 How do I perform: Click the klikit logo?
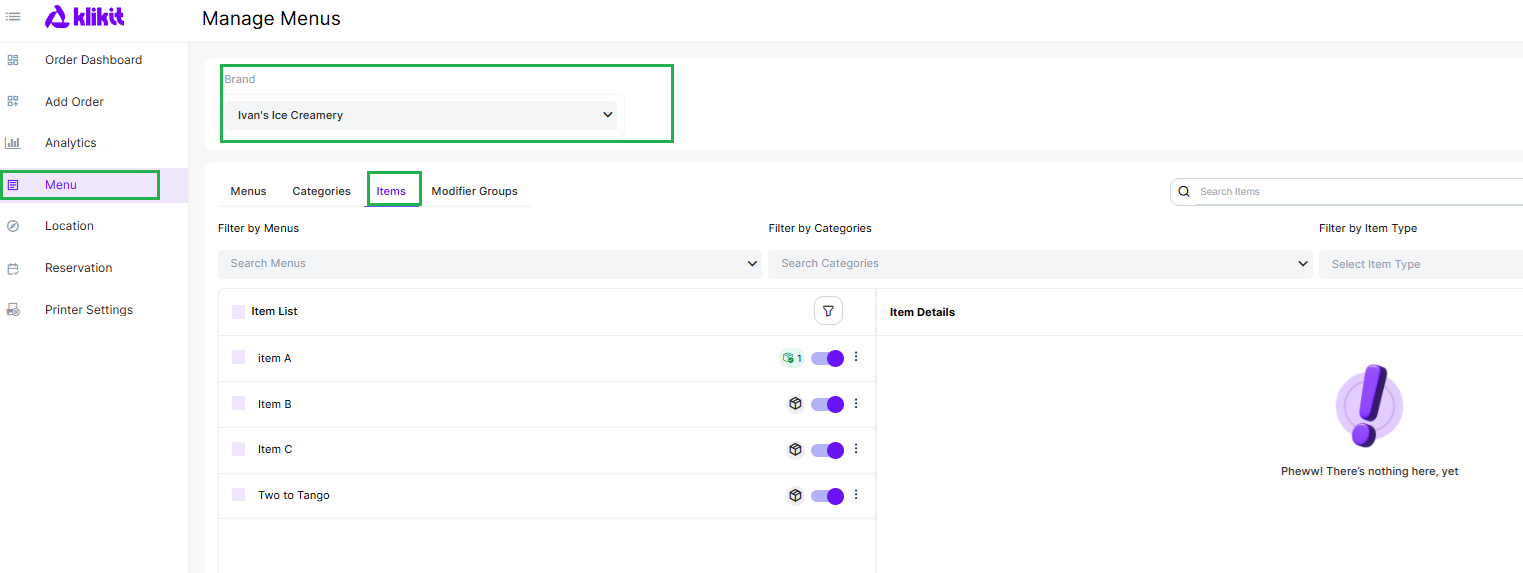pyautogui.click(x=85, y=17)
